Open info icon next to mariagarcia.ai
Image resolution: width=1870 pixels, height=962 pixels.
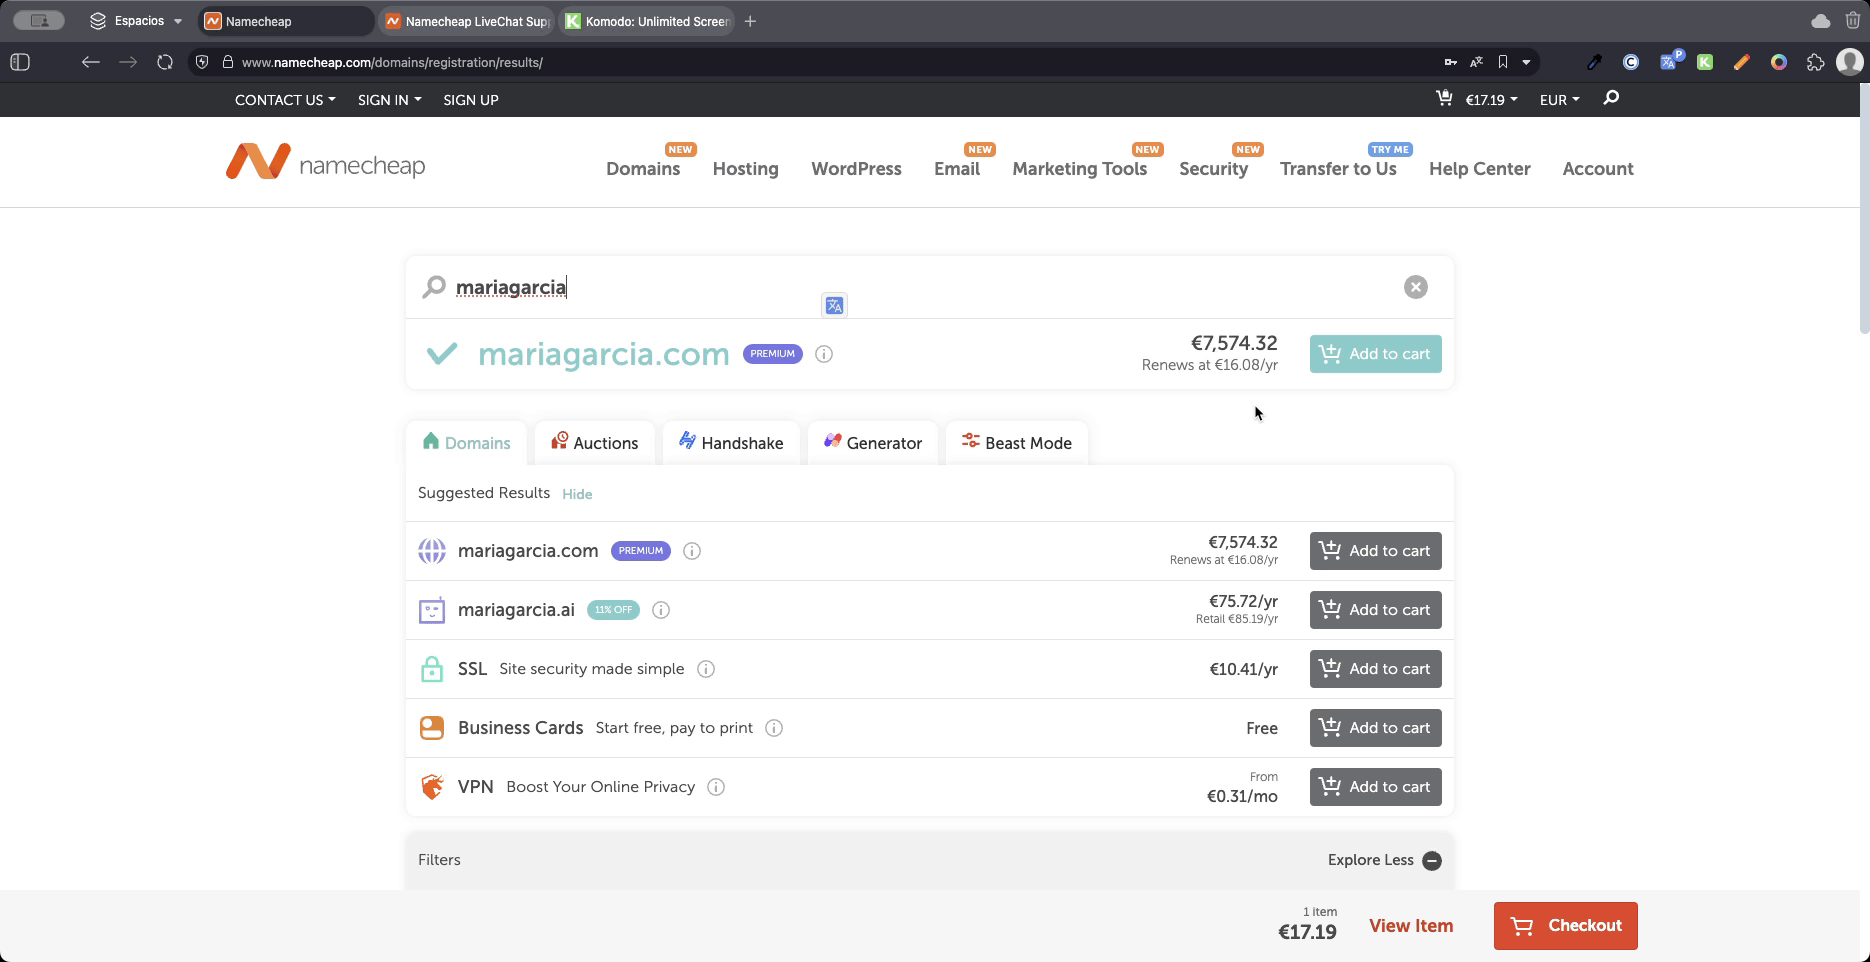[661, 610]
